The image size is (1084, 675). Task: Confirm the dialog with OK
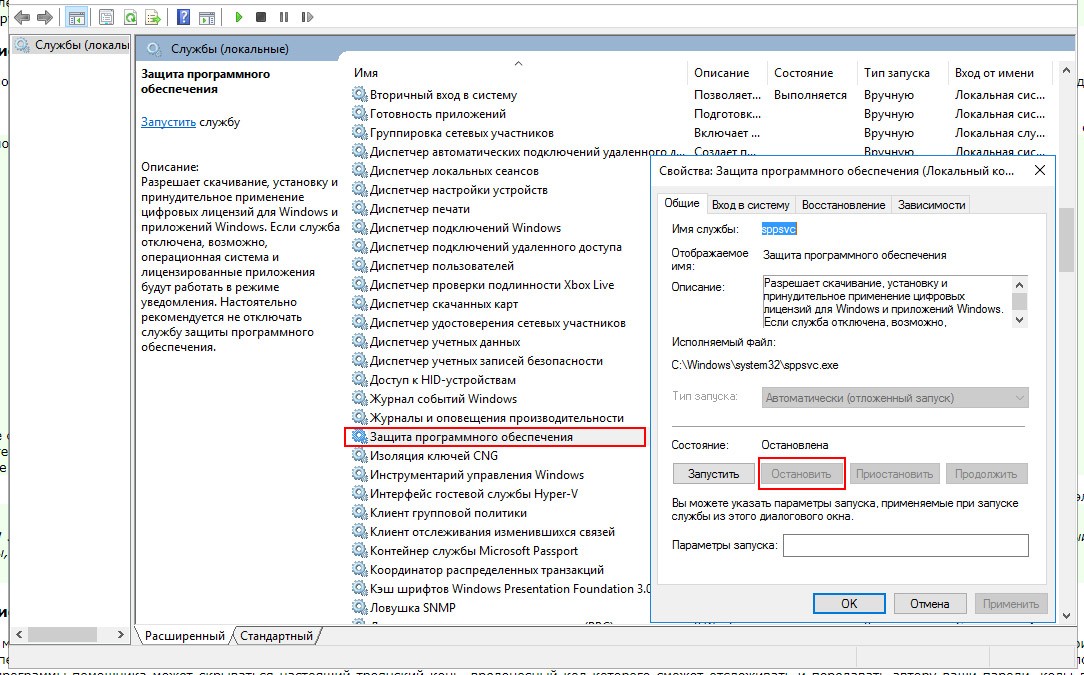pyautogui.click(x=849, y=603)
